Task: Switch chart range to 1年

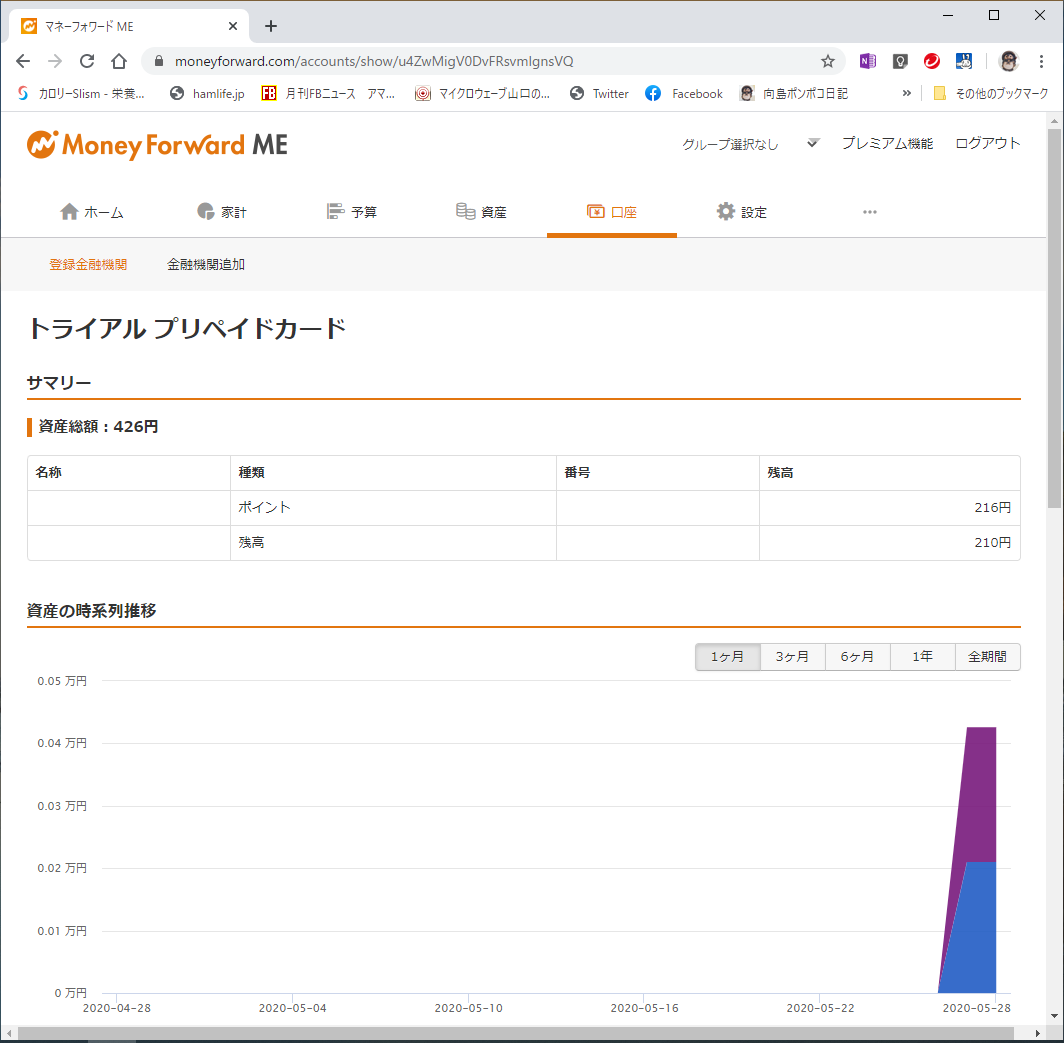Action: (x=922, y=657)
